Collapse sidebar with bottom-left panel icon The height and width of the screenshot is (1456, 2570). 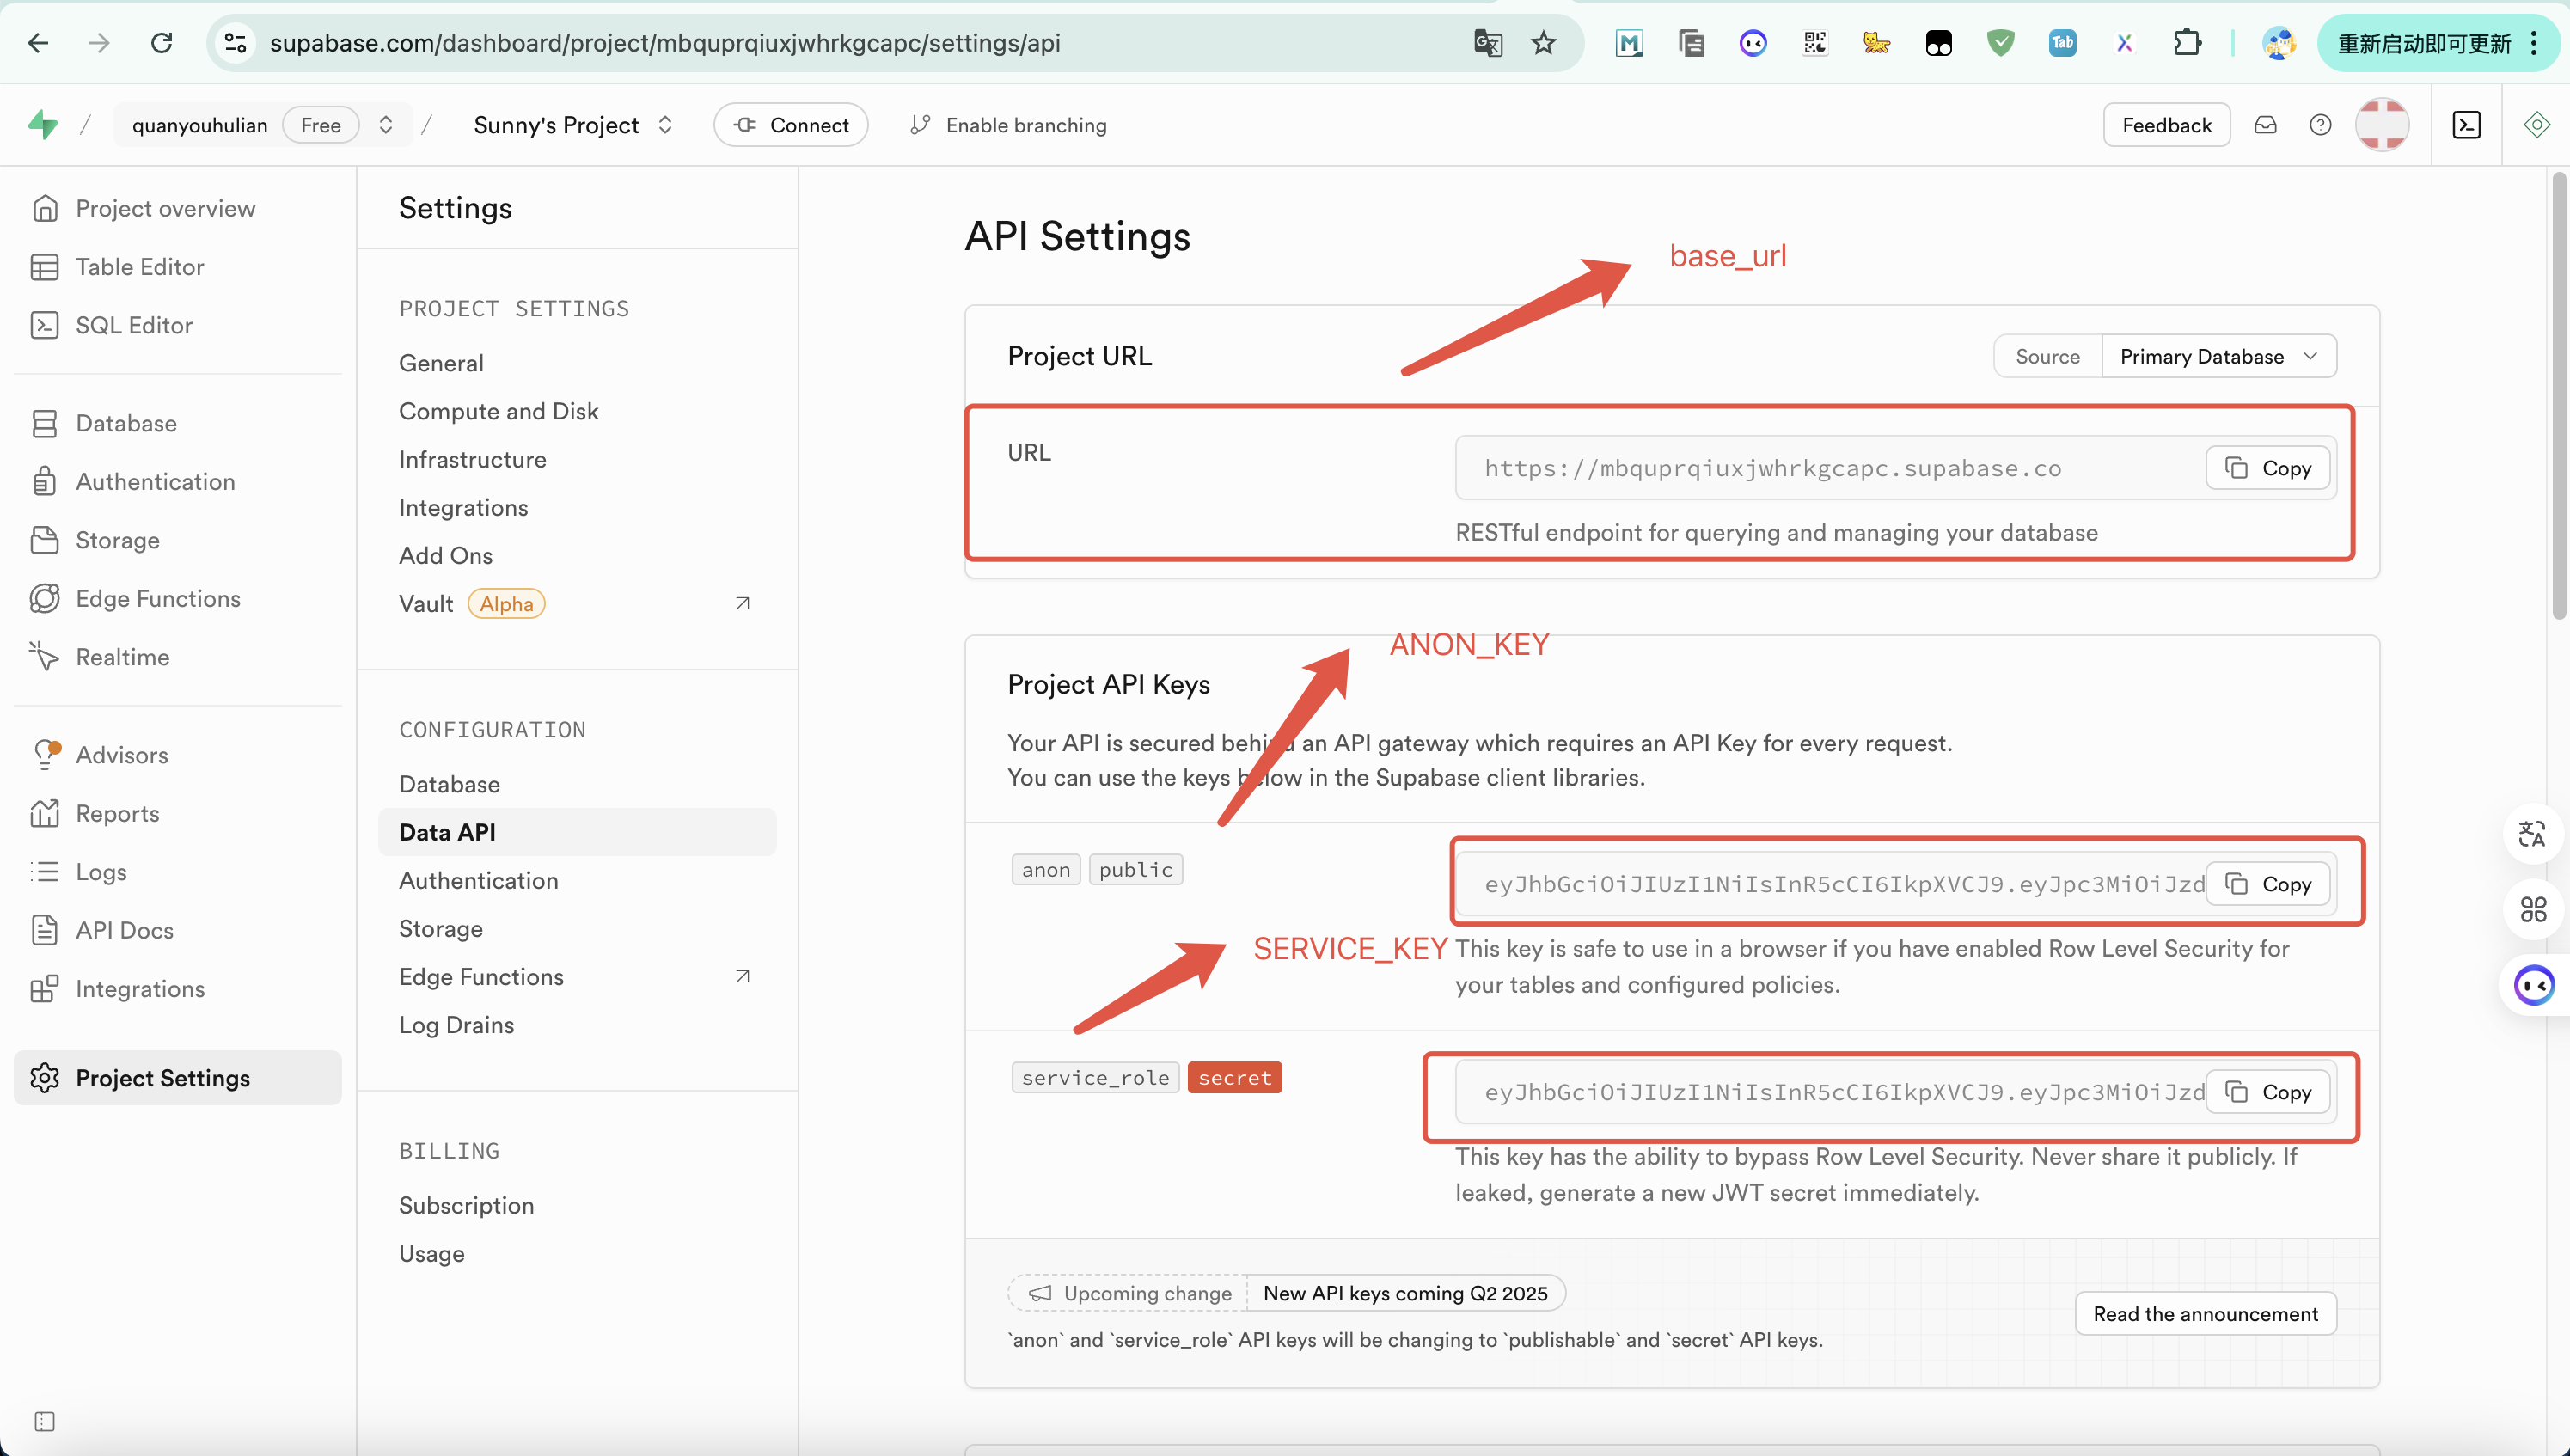[x=44, y=1421]
